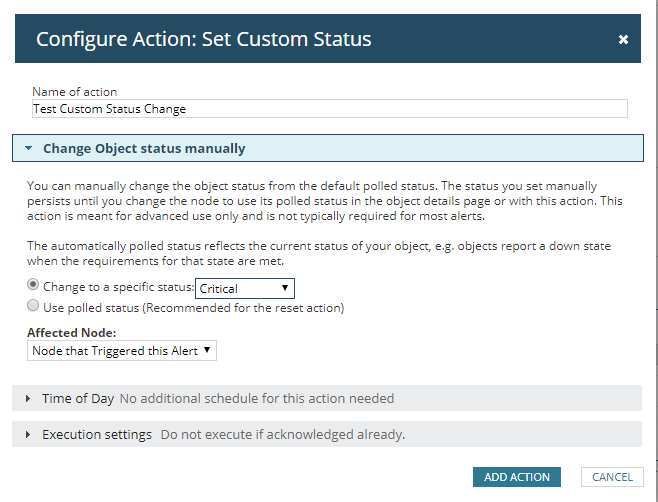Screen dimensions: 658x502
Task: Expand the Time of Day section arrow
Action: coord(28,398)
